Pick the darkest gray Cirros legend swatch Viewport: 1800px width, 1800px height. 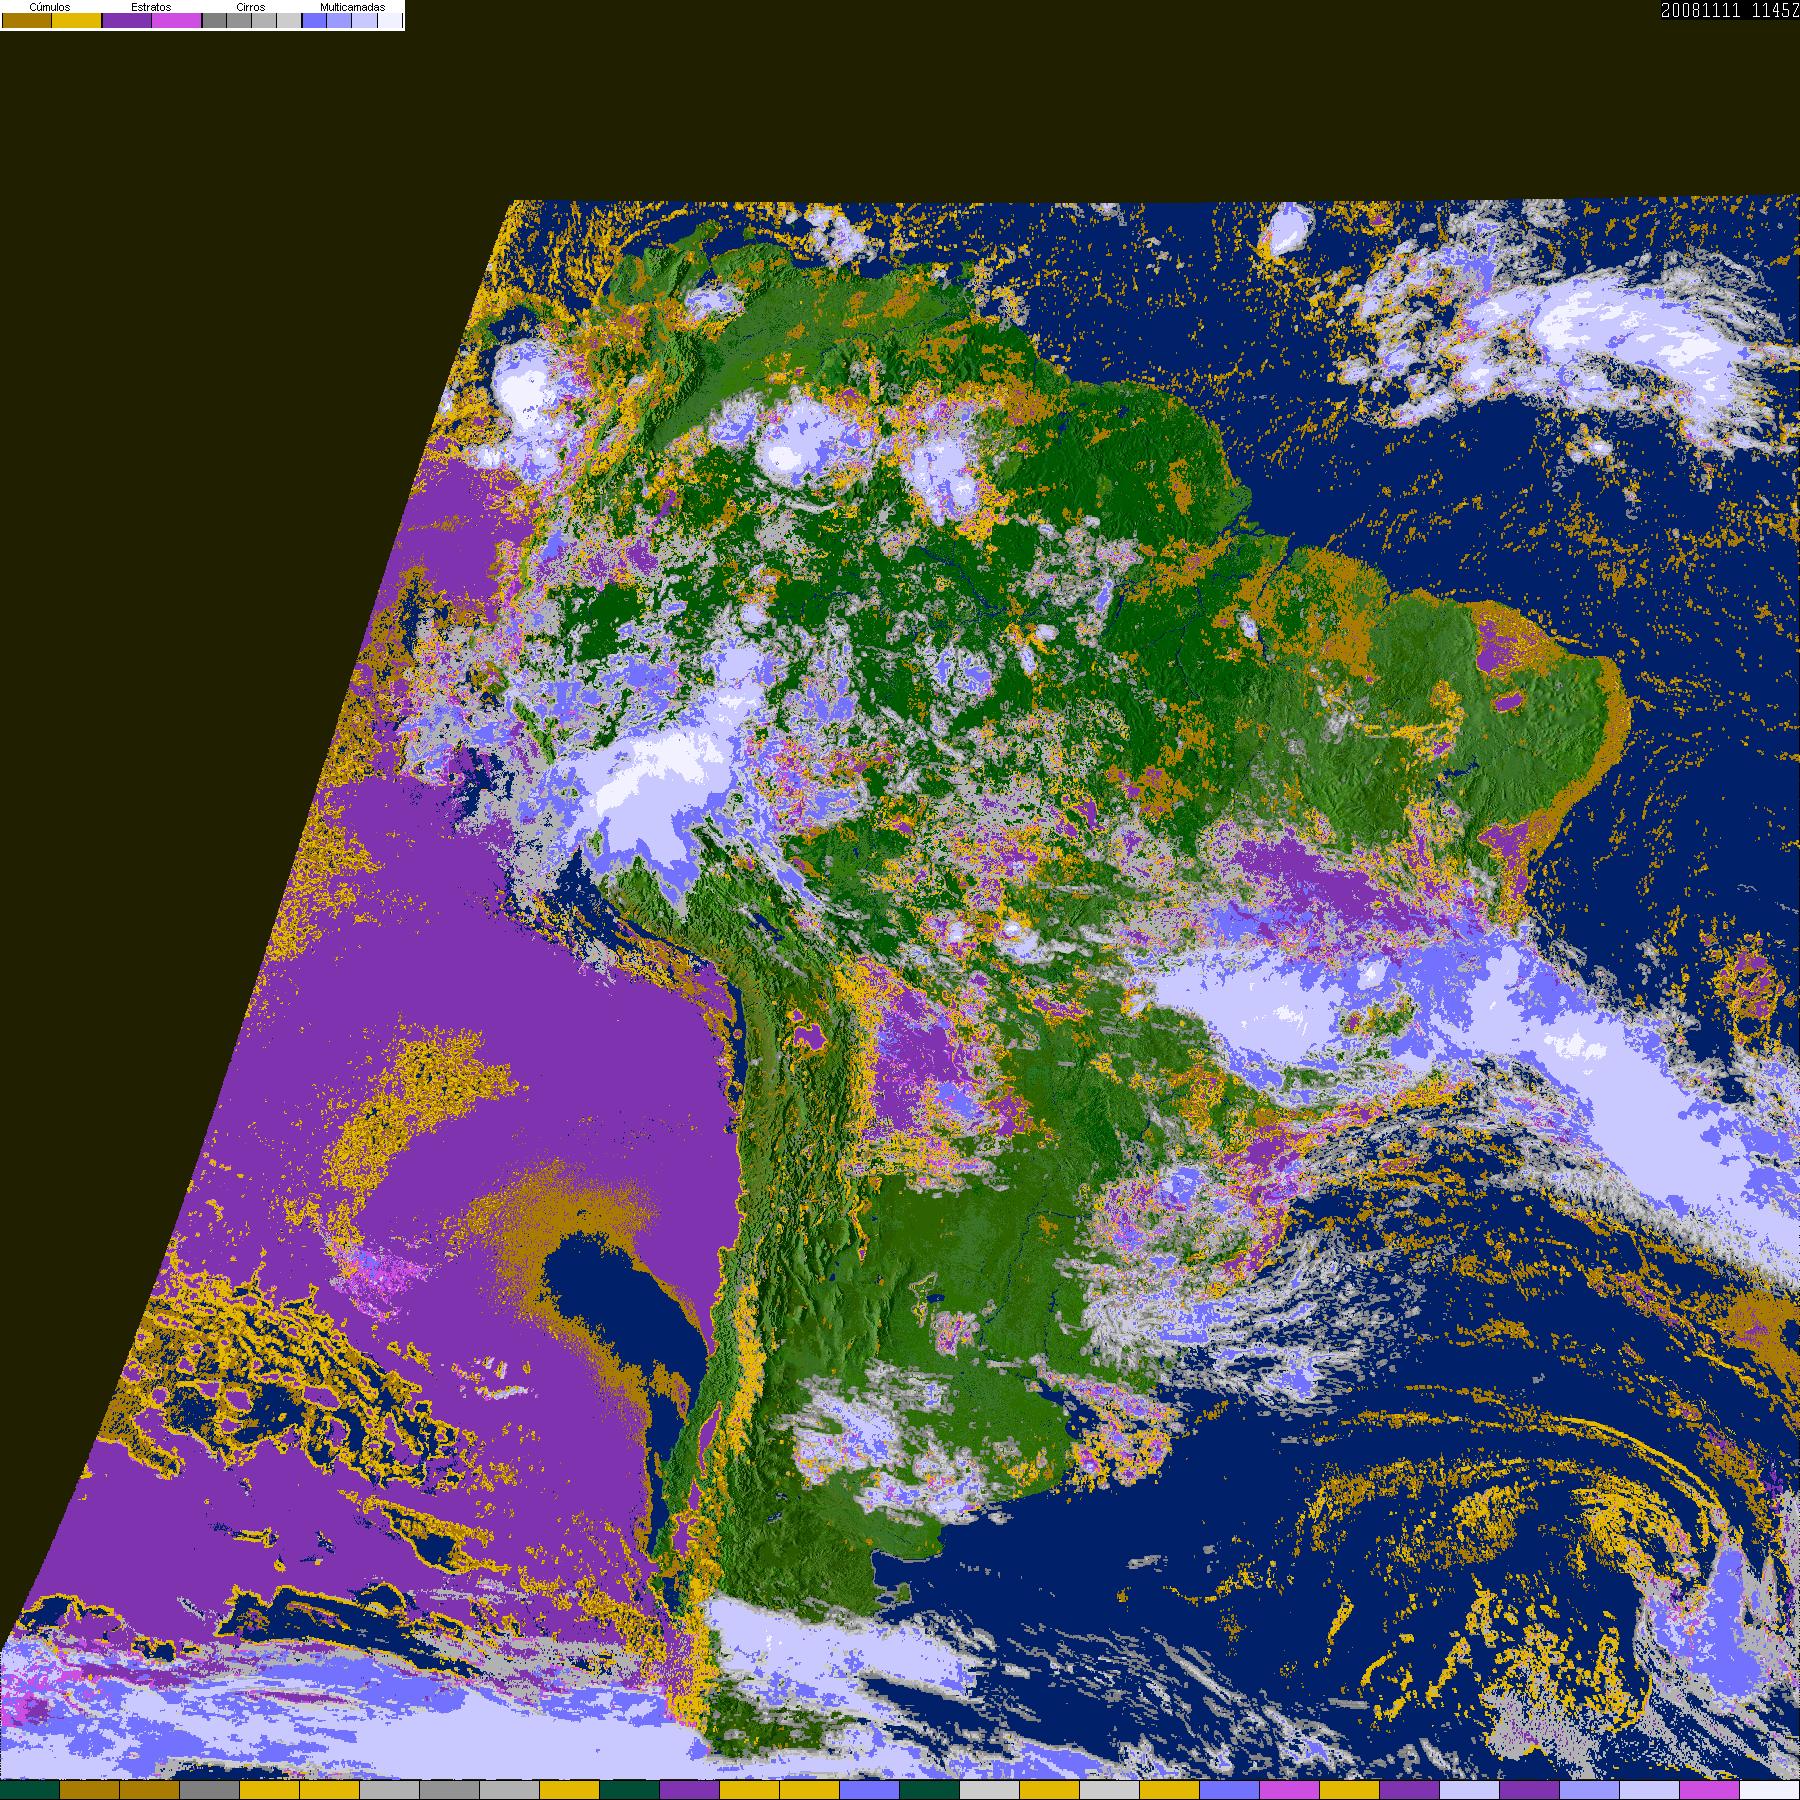[x=215, y=20]
